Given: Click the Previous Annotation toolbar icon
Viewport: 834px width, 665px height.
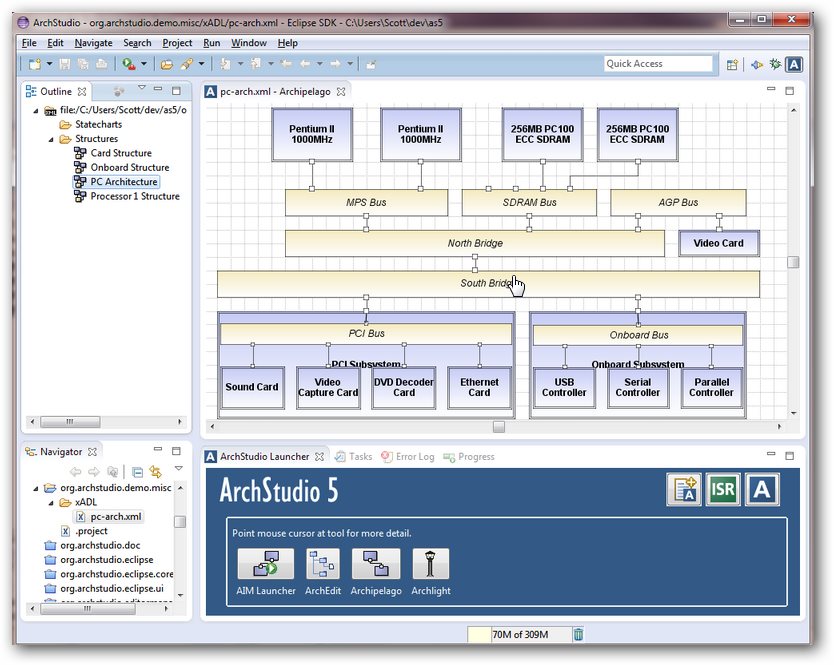Looking at the screenshot, I should 256,64.
